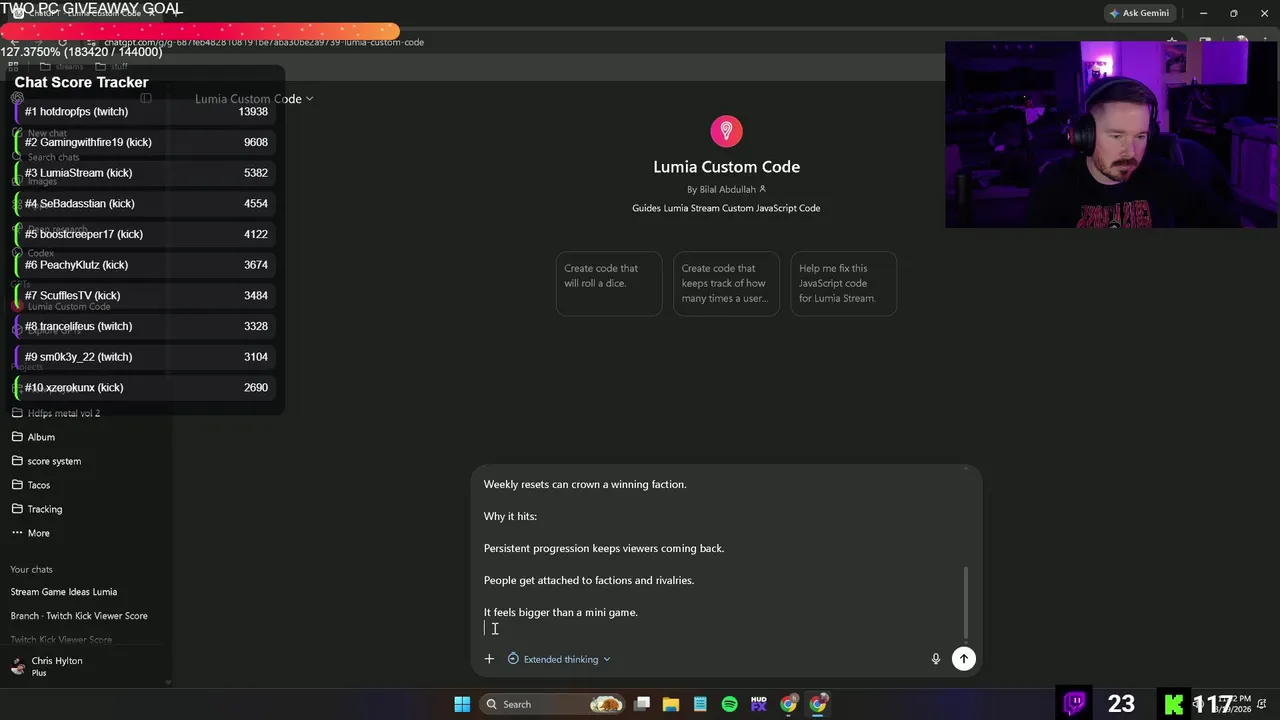This screenshot has height=720, width=1280.
Task: Click the message box vertical scrollbar
Action: pyautogui.click(x=965, y=602)
